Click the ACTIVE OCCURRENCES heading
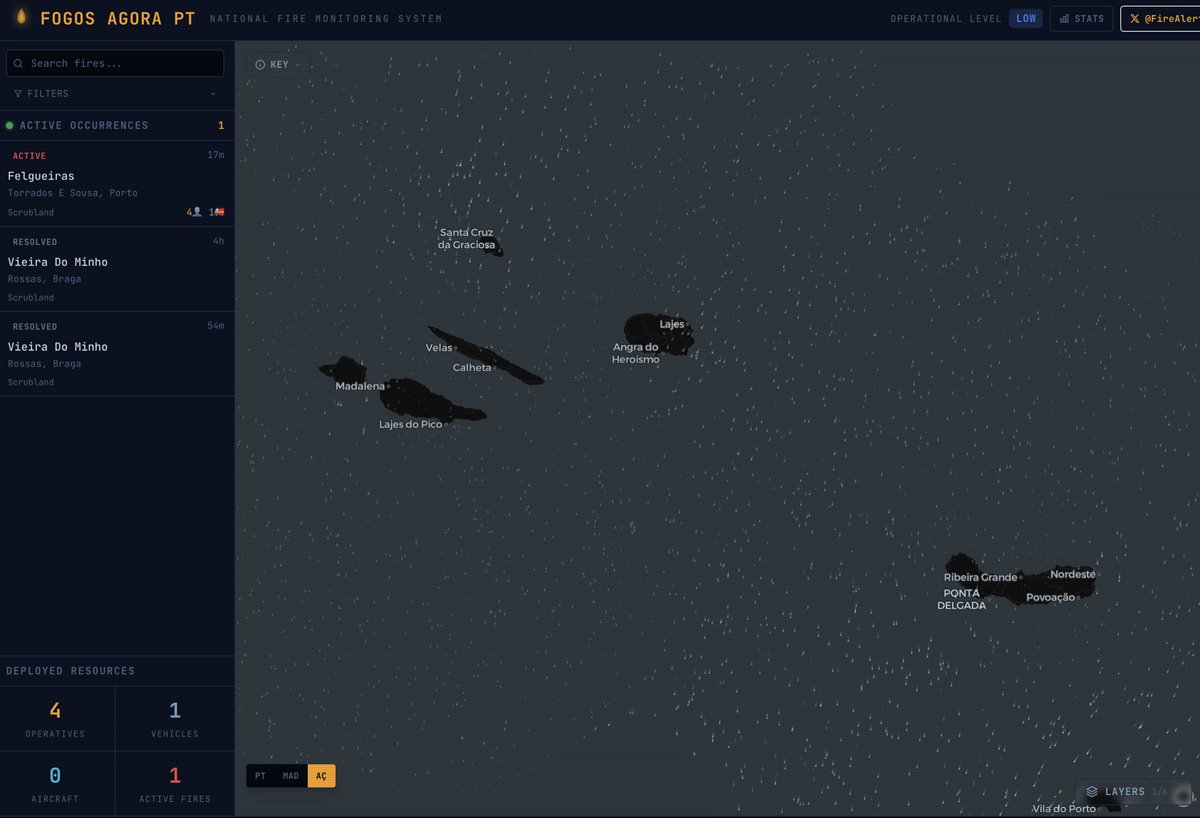This screenshot has width=1200, height=818. click(x=84, y=125)
